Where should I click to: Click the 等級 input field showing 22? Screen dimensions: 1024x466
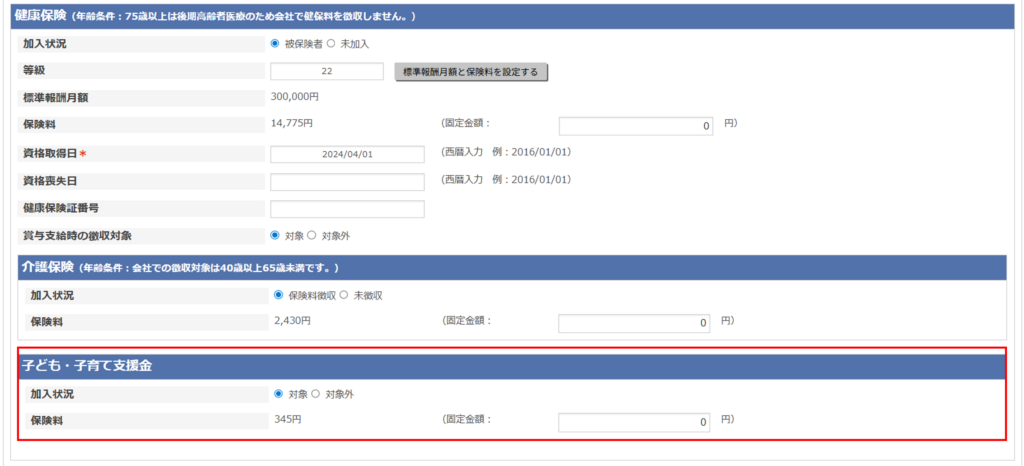point(327,72)
